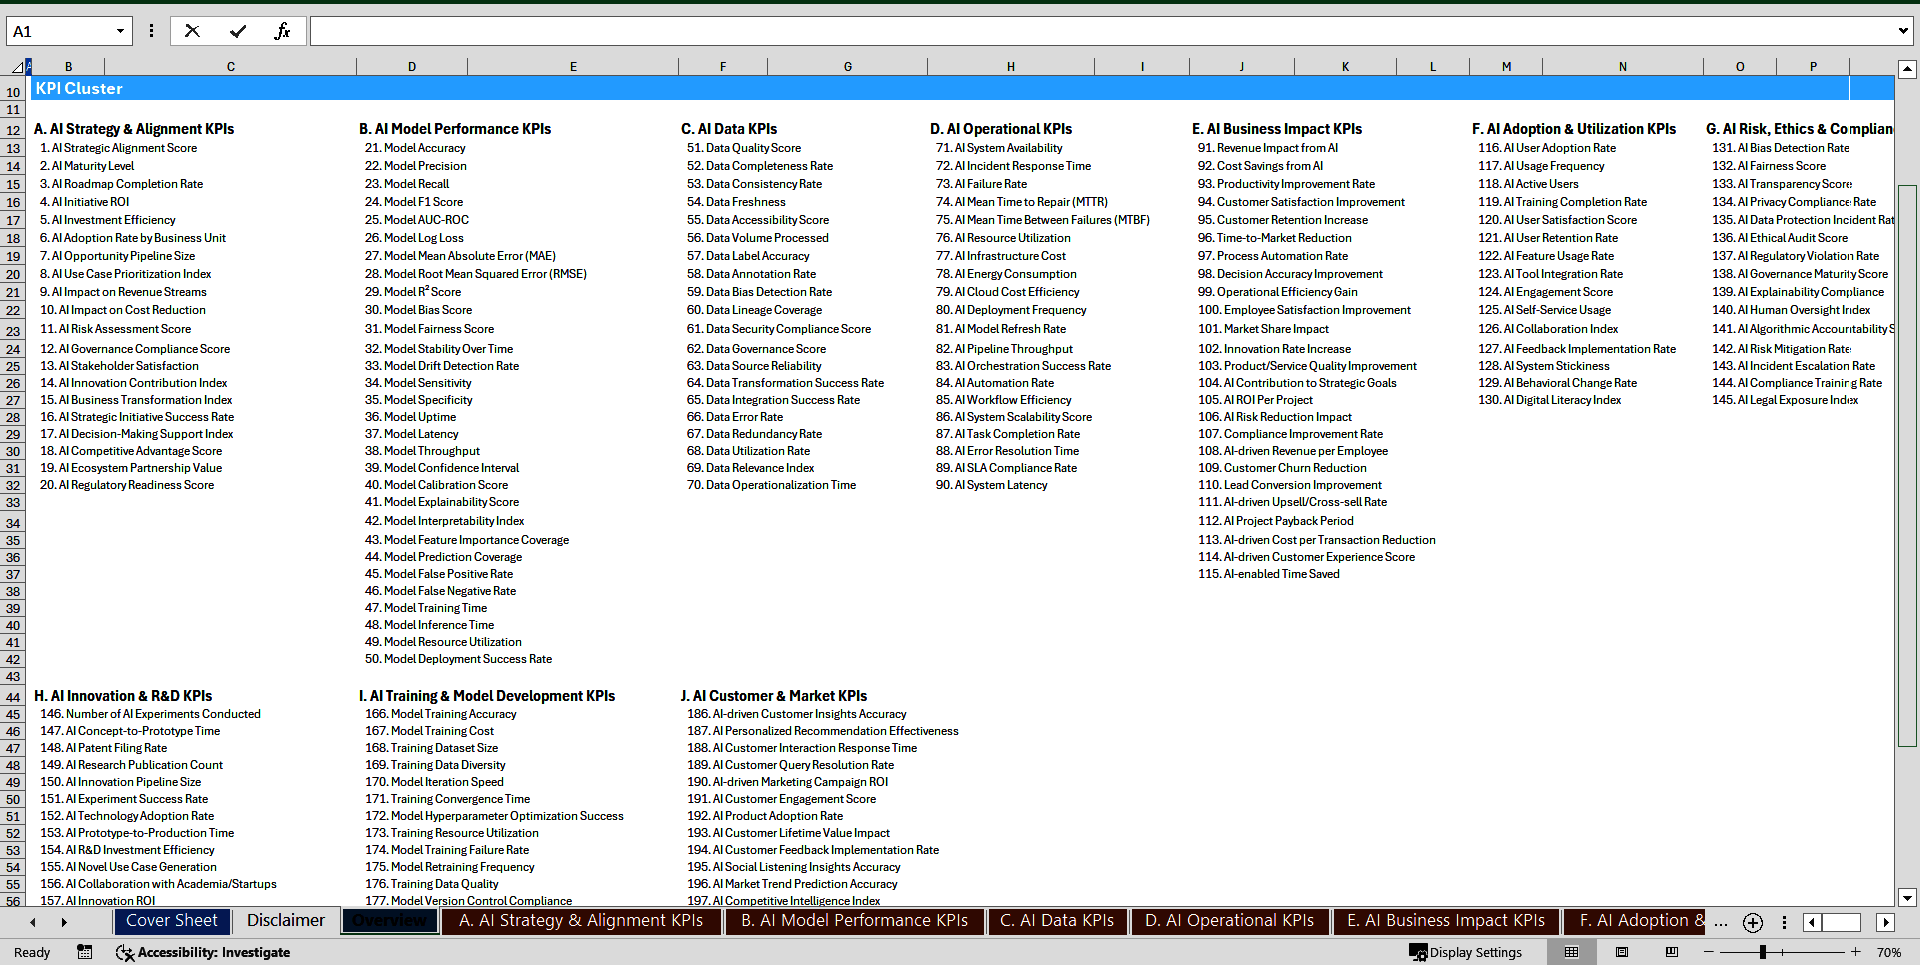
Task: Select Normal view in the status bar
Action: click(1571, 952)
